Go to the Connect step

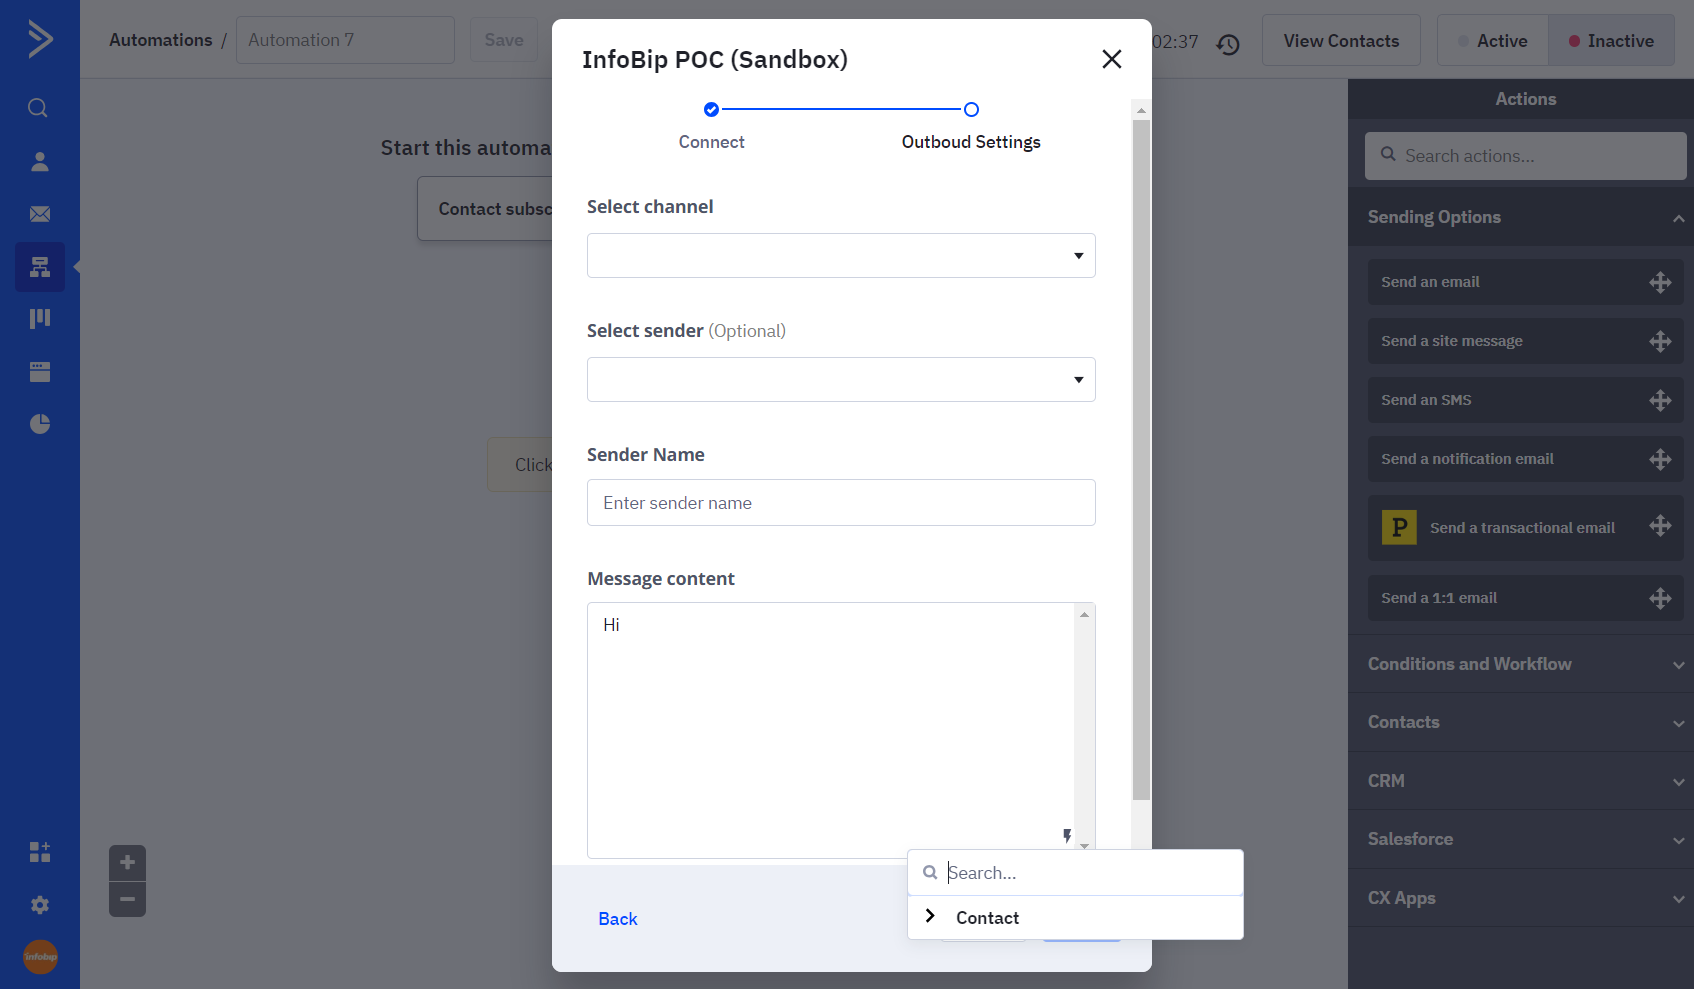tap(711, 110)
